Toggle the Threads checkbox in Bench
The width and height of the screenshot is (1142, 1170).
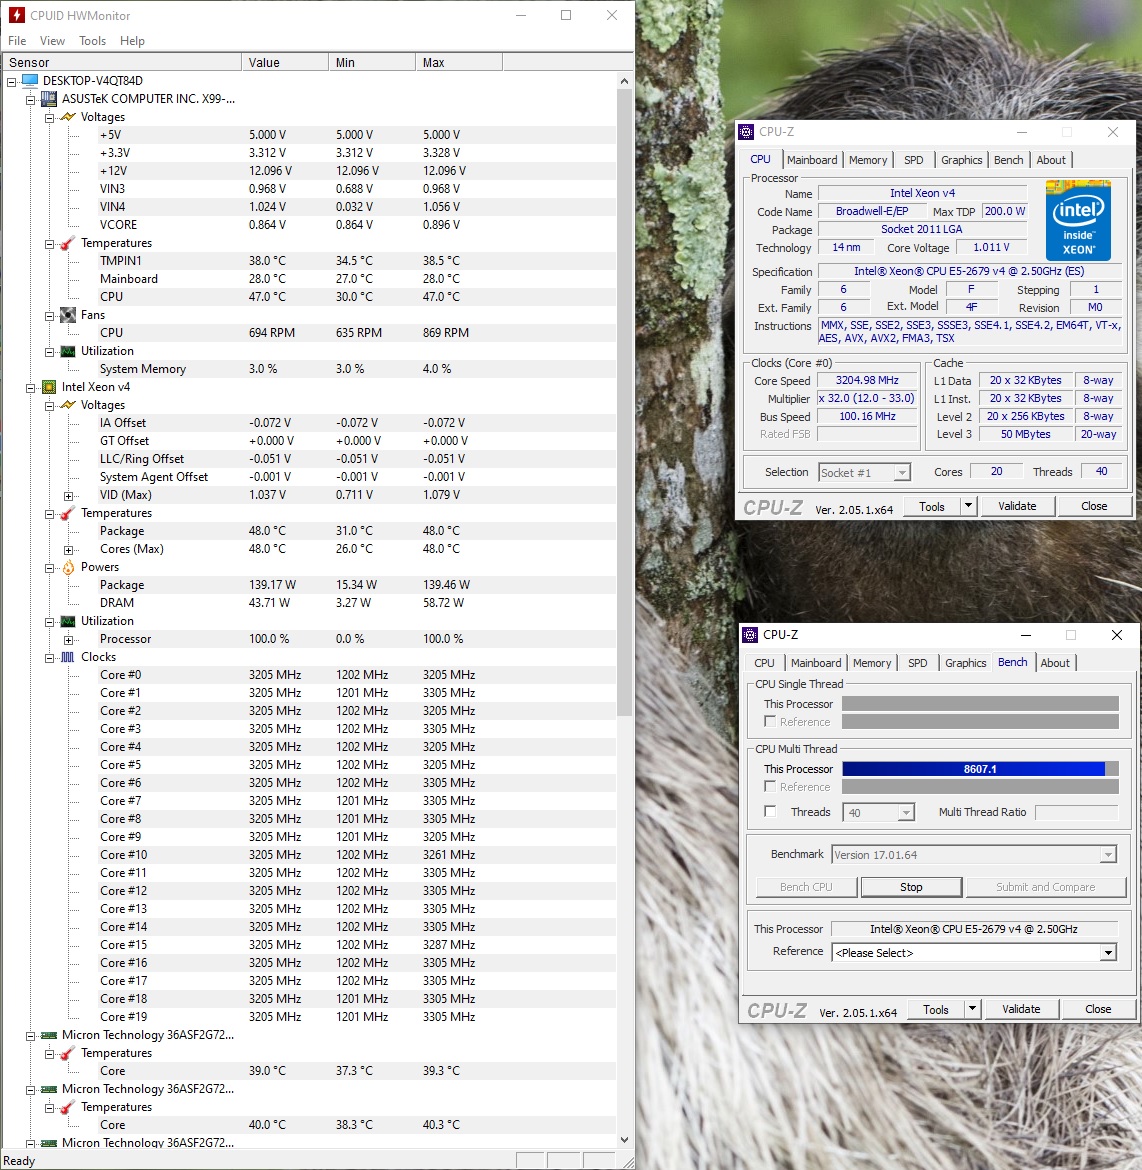770,812
